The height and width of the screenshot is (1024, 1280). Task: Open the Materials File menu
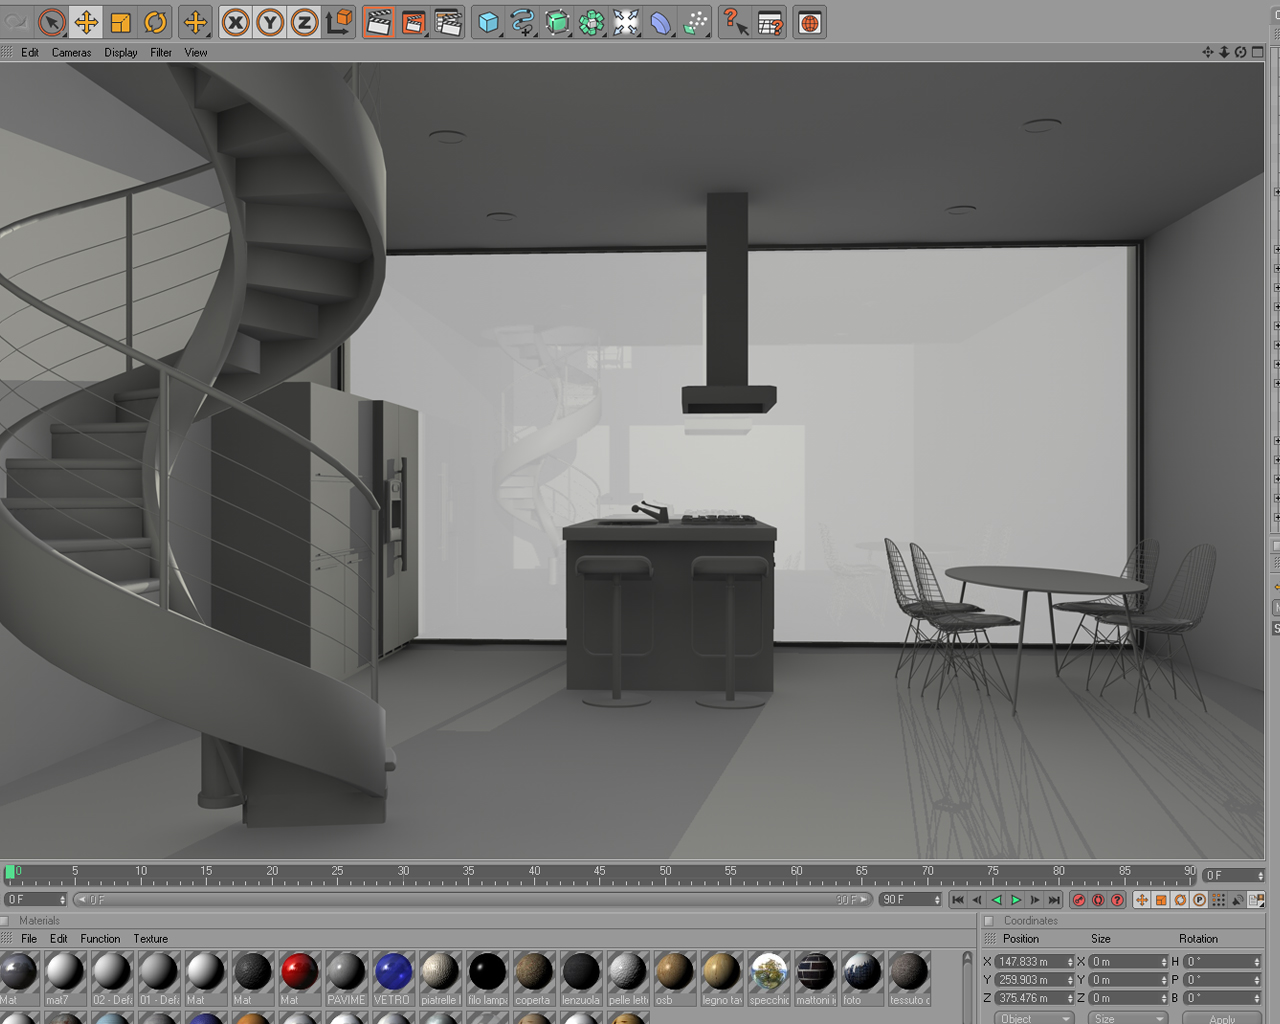click(x=29, y=938)
